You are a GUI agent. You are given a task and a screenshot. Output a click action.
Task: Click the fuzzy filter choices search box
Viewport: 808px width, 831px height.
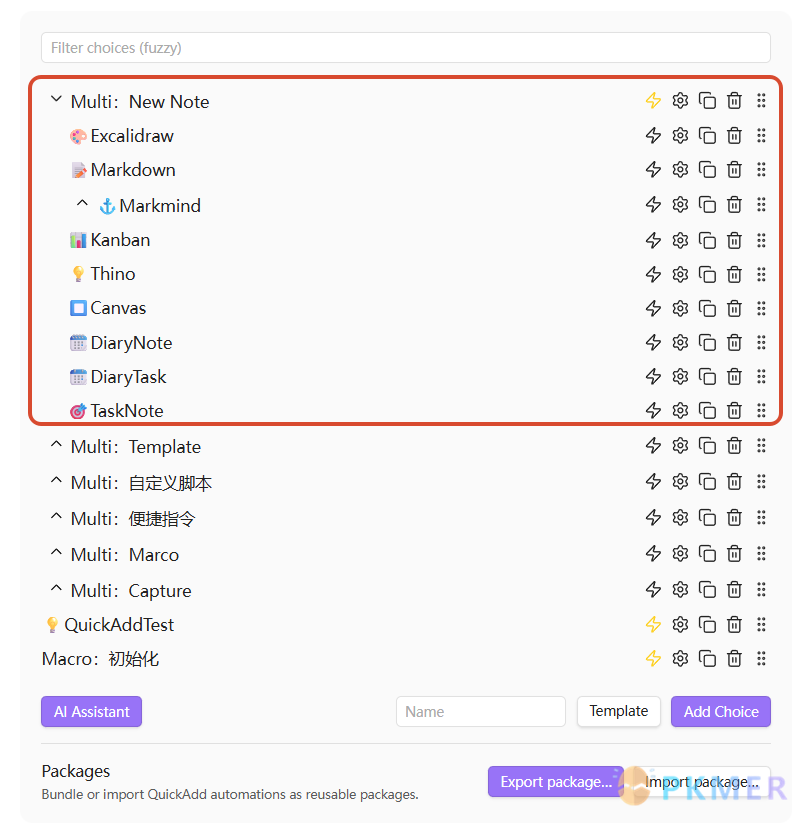(x=405, y=47)
